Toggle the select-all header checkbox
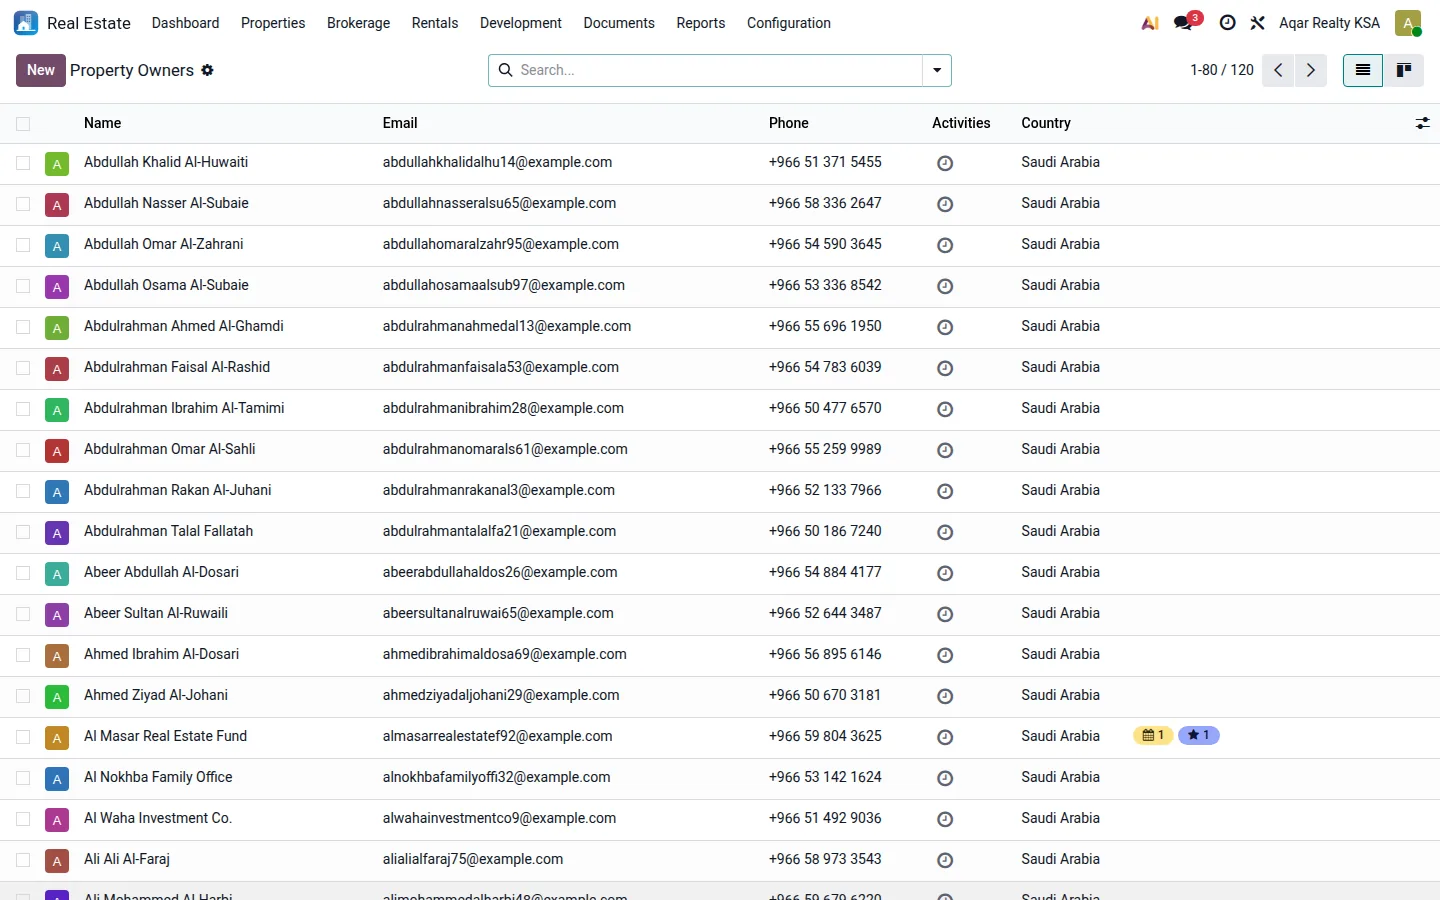Screen dimensions: 1440x900 pyautogui.click(x=23, y=124)
